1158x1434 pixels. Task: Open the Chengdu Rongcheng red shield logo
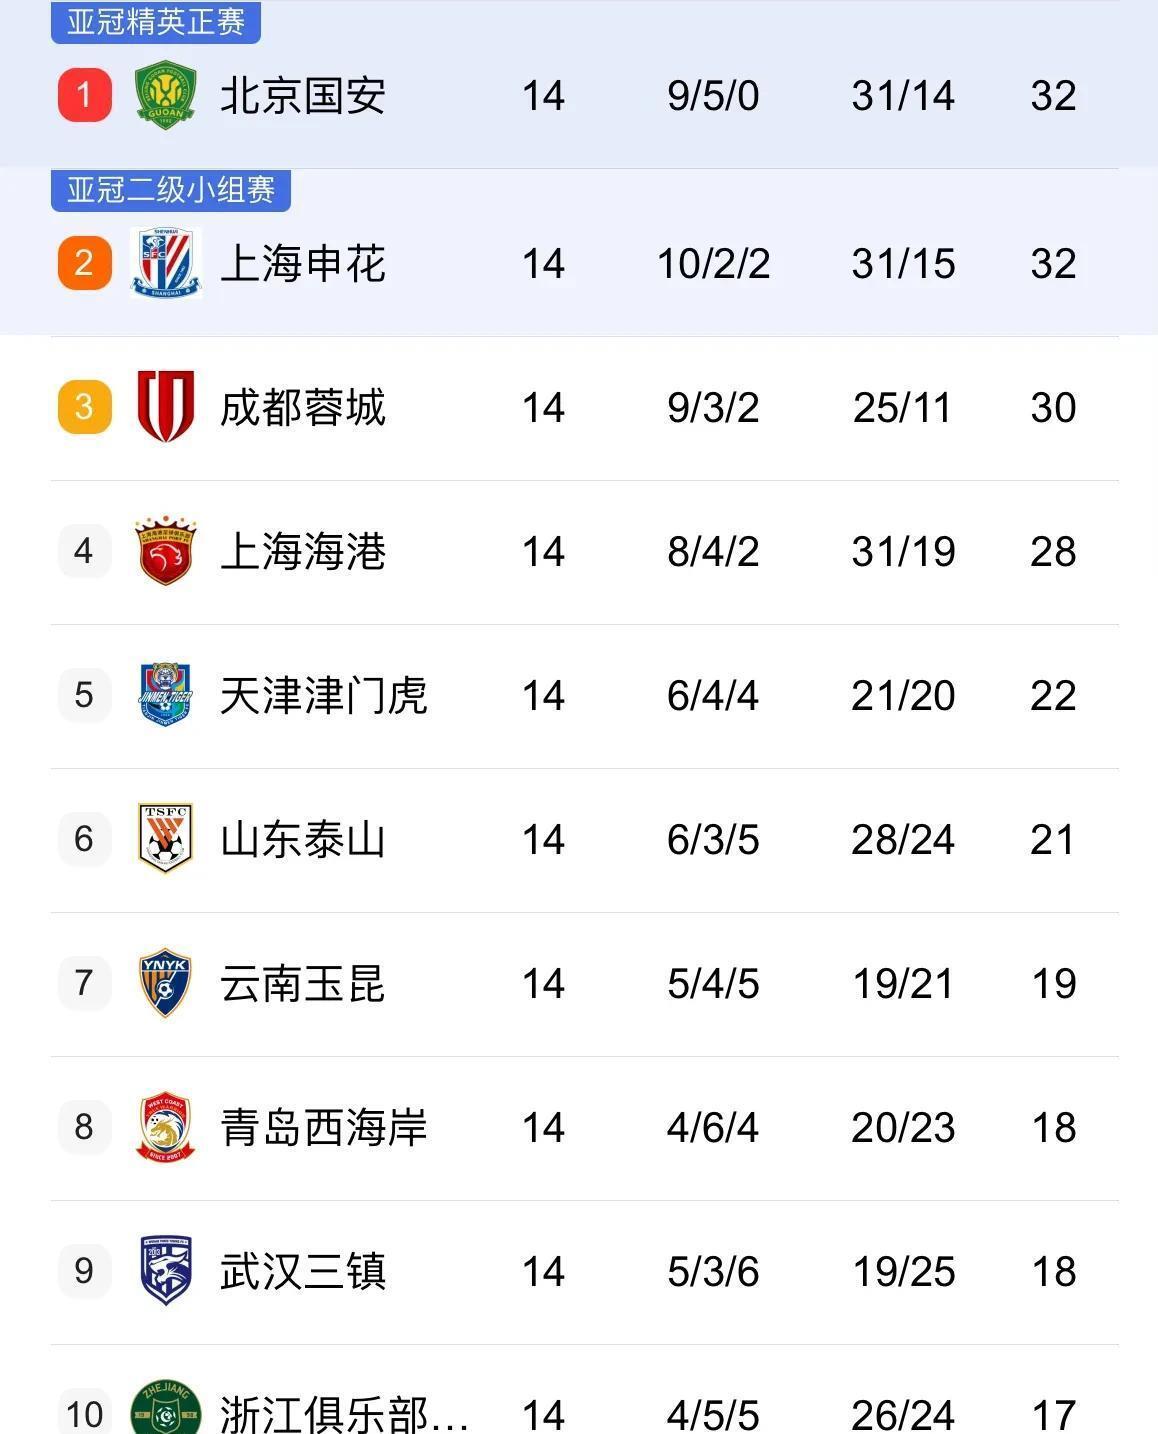pos(165,407)
